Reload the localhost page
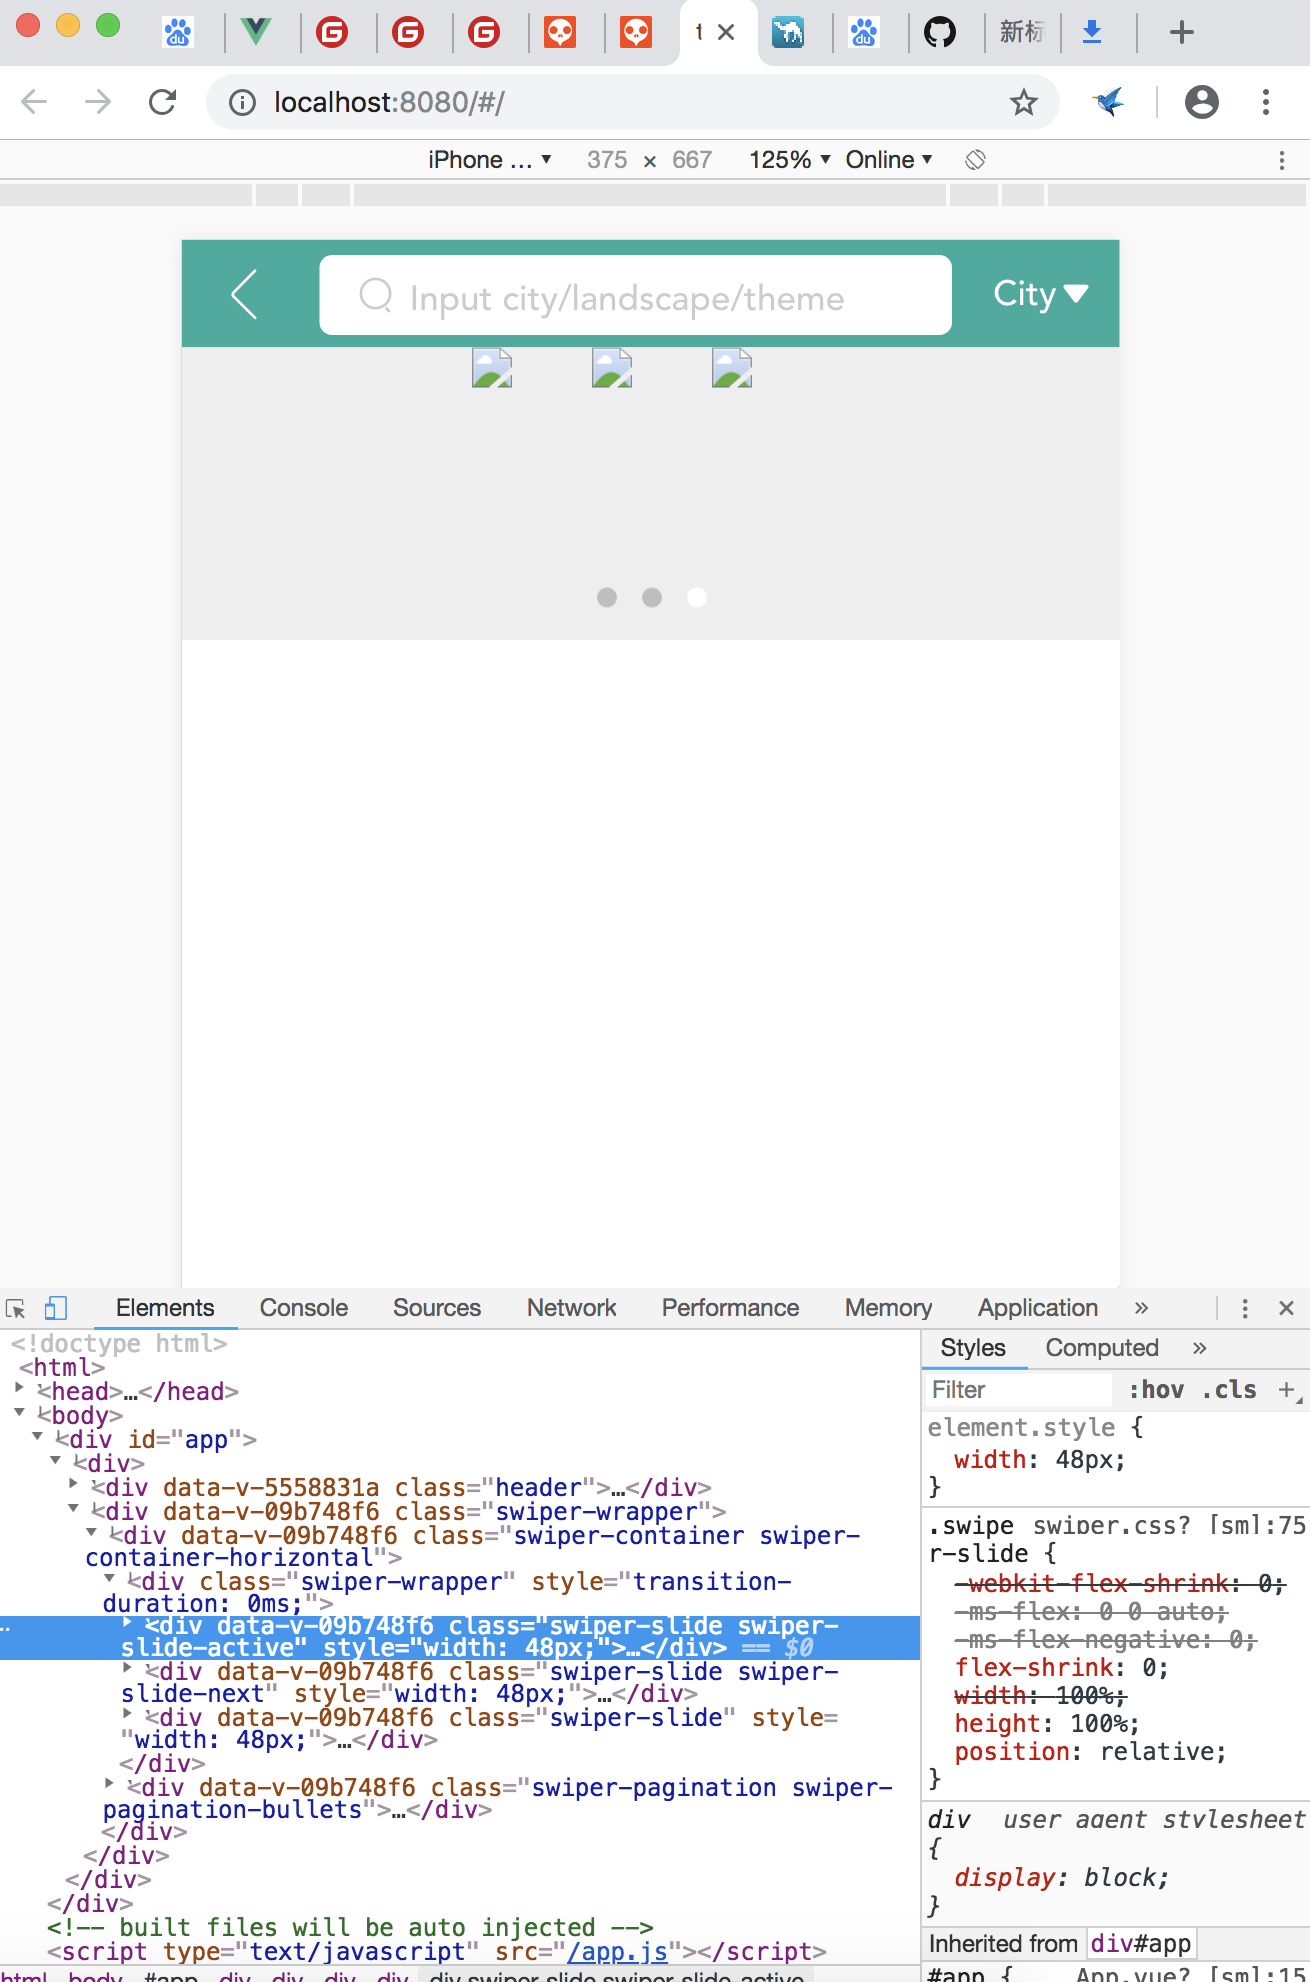The width and height of the screenshot is (1310, 1982). pos(162,102)
